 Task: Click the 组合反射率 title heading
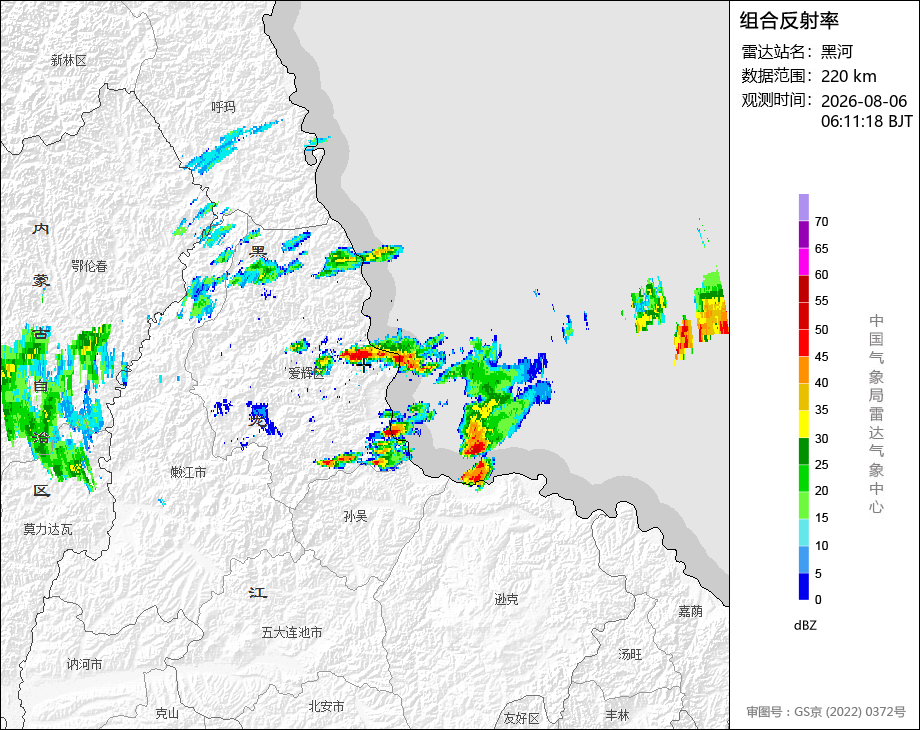pos(789,21)
